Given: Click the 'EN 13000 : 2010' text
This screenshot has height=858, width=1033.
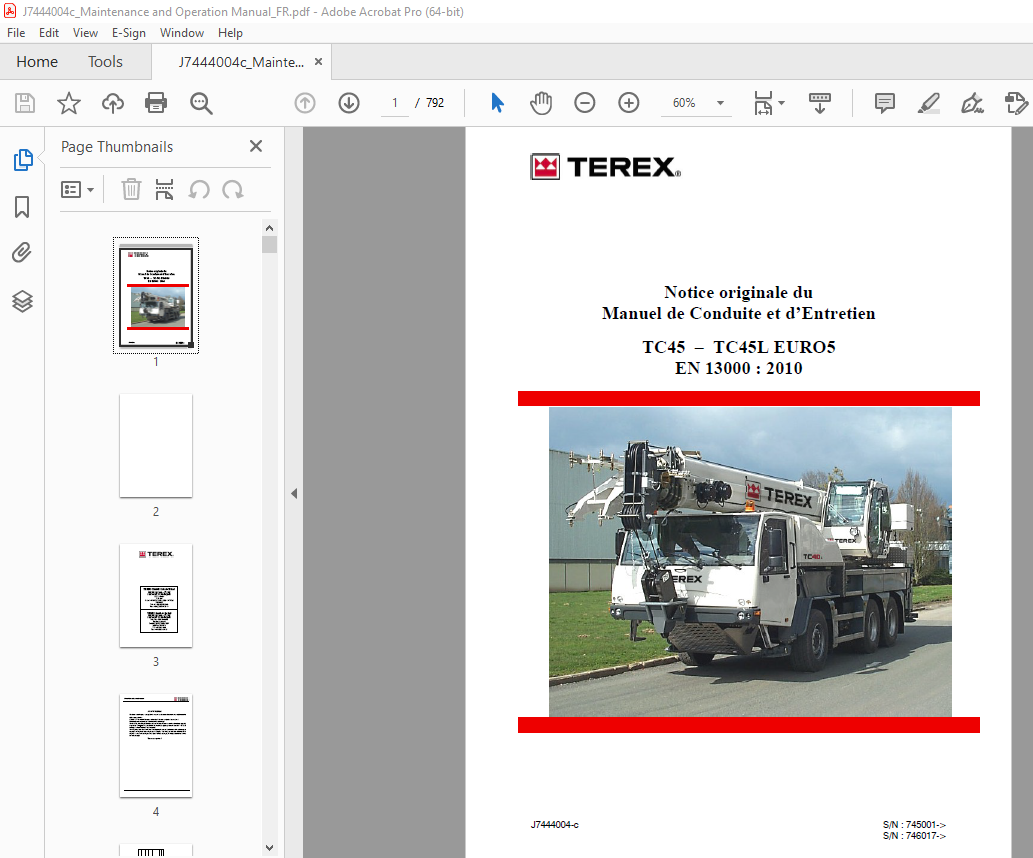Looking at the screenshot, I should click(x=739, y=368).
